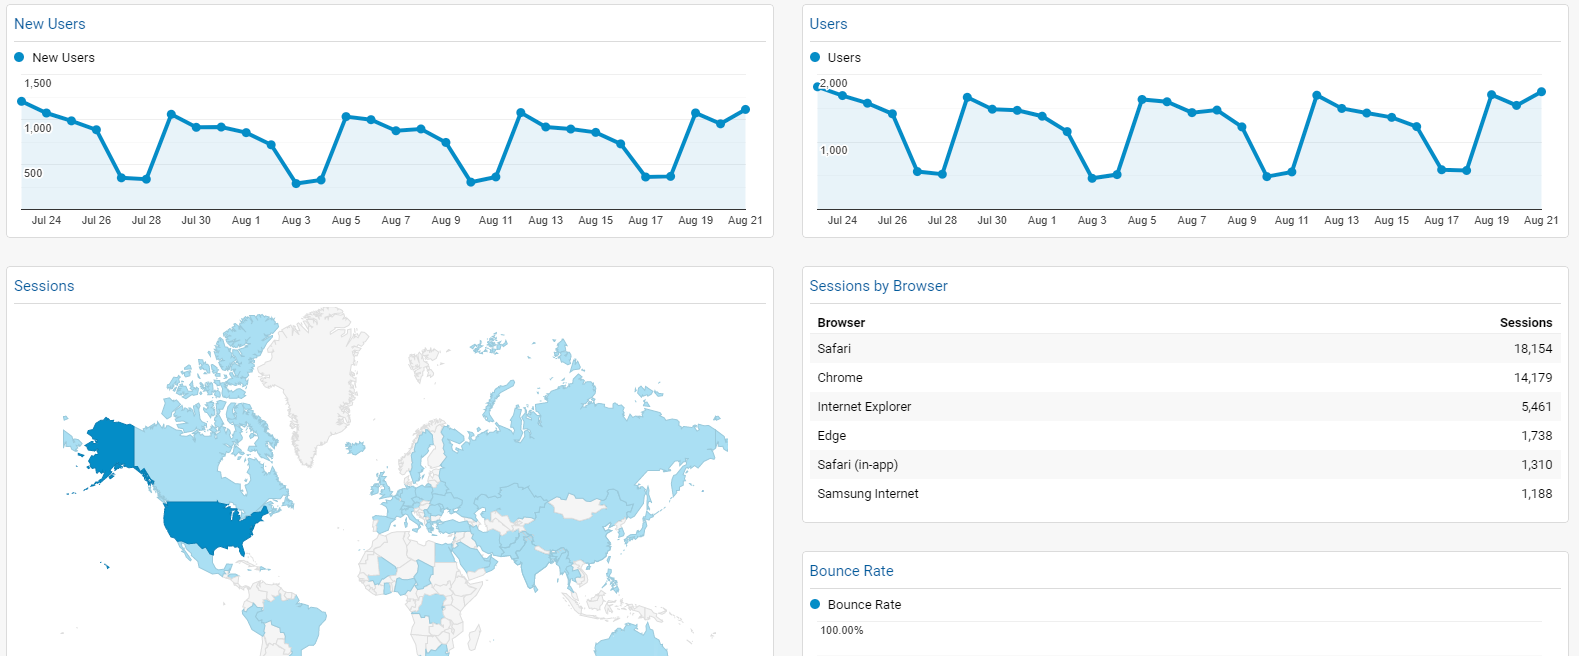Click the Aug 21 point in New Users chart
This screenshot has height=656, width=1579.
[745, 110]
